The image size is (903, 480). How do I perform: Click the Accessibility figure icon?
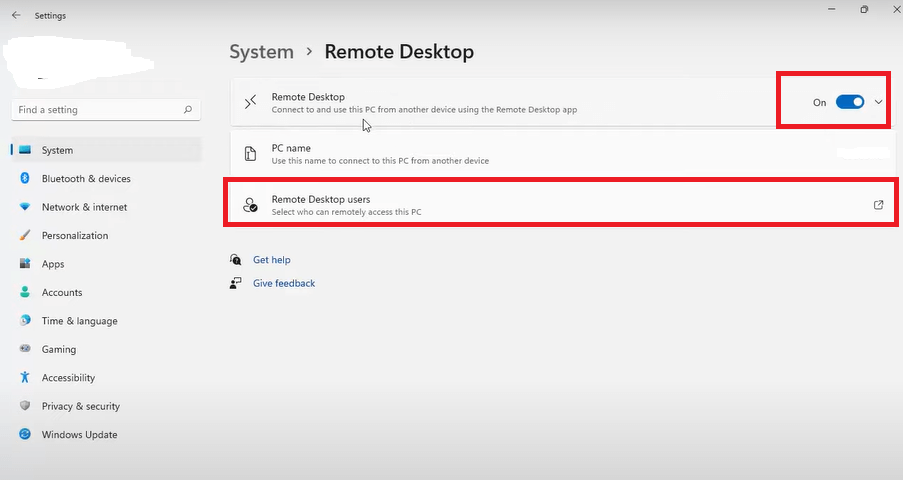(25, 378)
